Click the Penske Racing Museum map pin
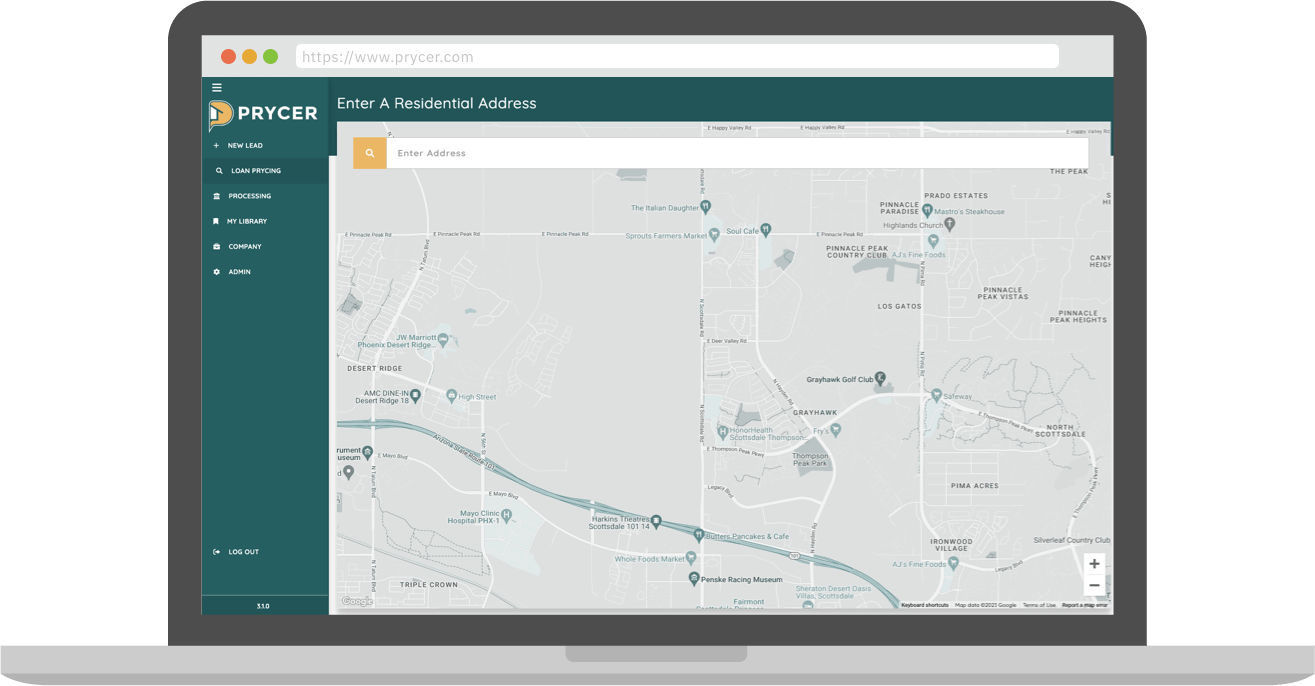This screenshot has width=1315, height=686. (693, 579)
